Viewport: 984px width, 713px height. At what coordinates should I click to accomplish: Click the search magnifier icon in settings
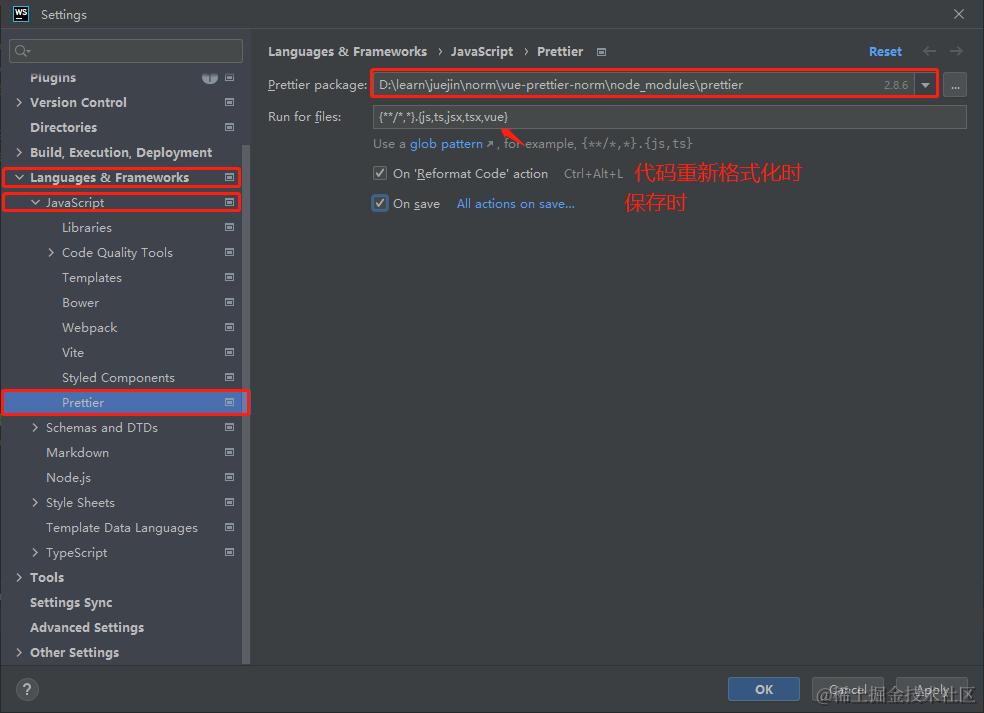[x=22, y=51]
